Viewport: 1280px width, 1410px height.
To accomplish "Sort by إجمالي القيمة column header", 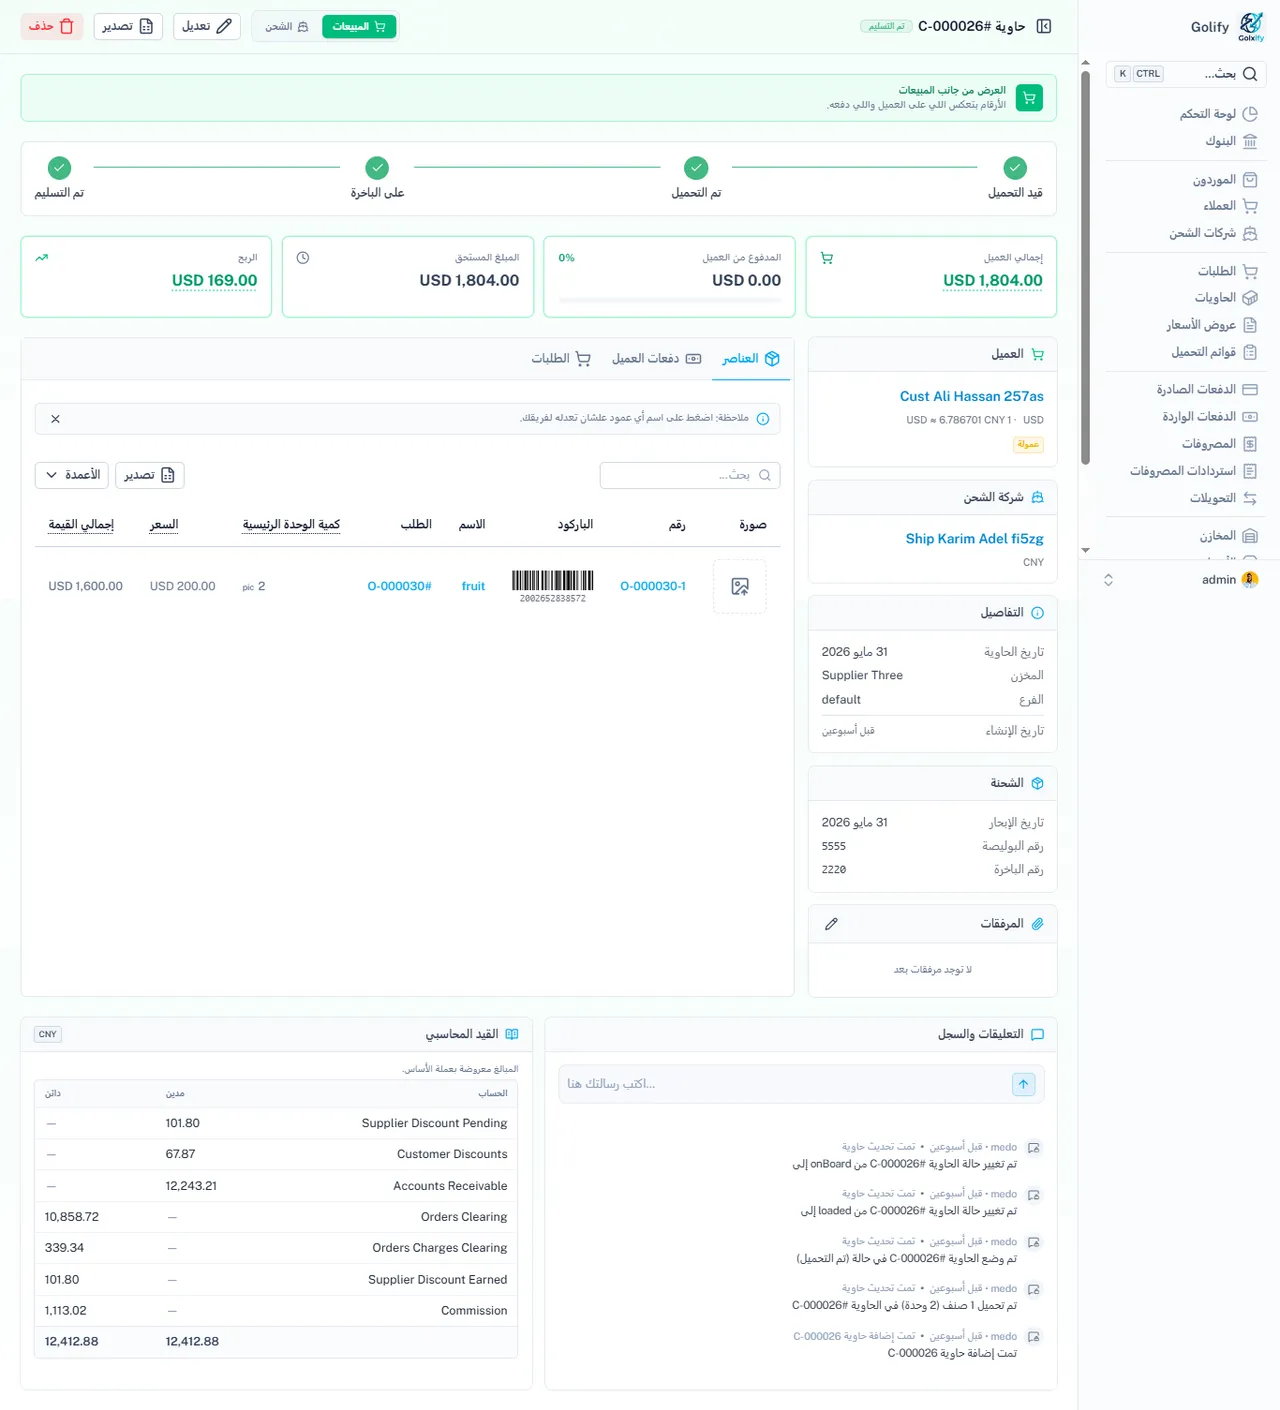I will coord(81,525).
